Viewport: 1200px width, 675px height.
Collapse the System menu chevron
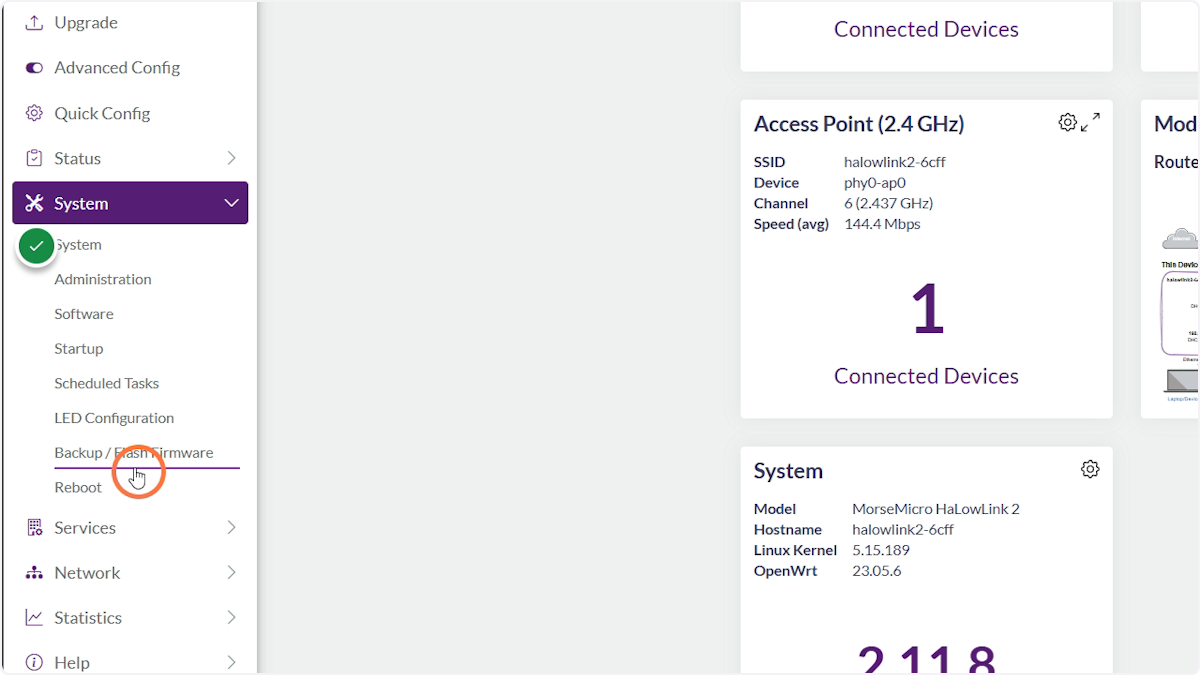coord(231,203)
